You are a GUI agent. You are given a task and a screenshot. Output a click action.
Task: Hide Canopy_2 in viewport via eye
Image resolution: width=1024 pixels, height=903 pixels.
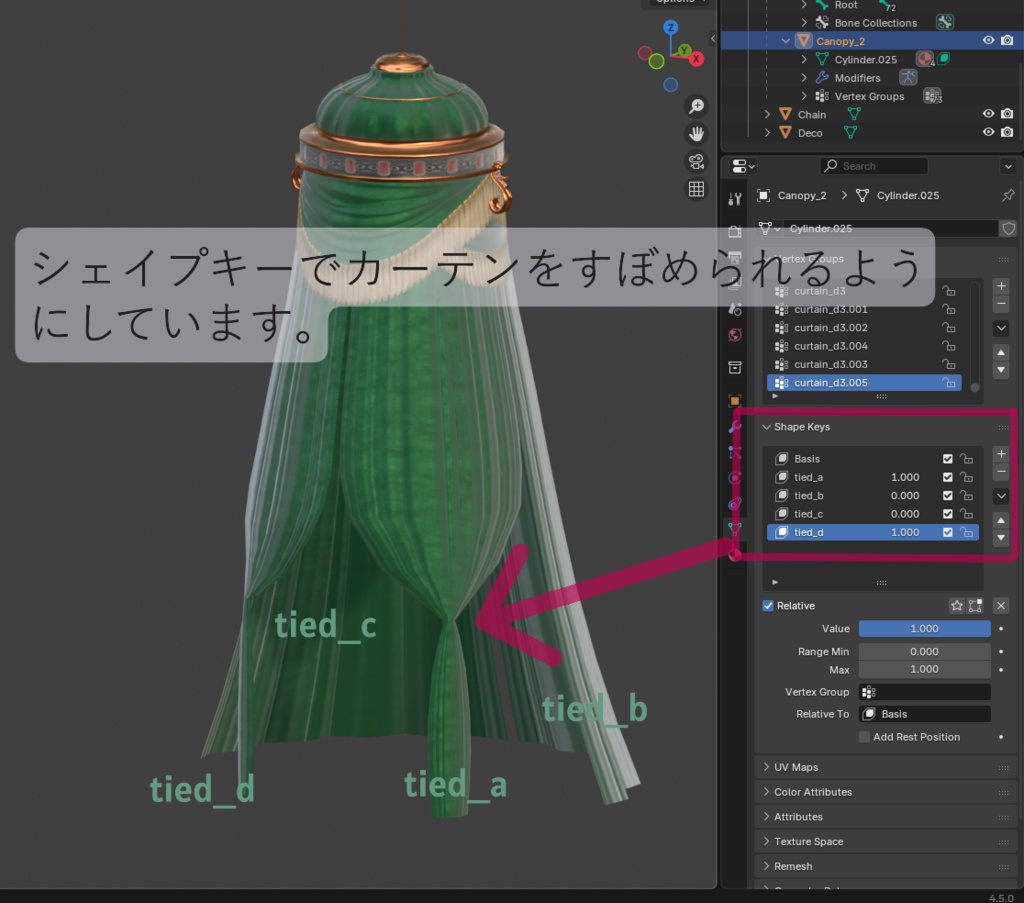pos(988,40)
